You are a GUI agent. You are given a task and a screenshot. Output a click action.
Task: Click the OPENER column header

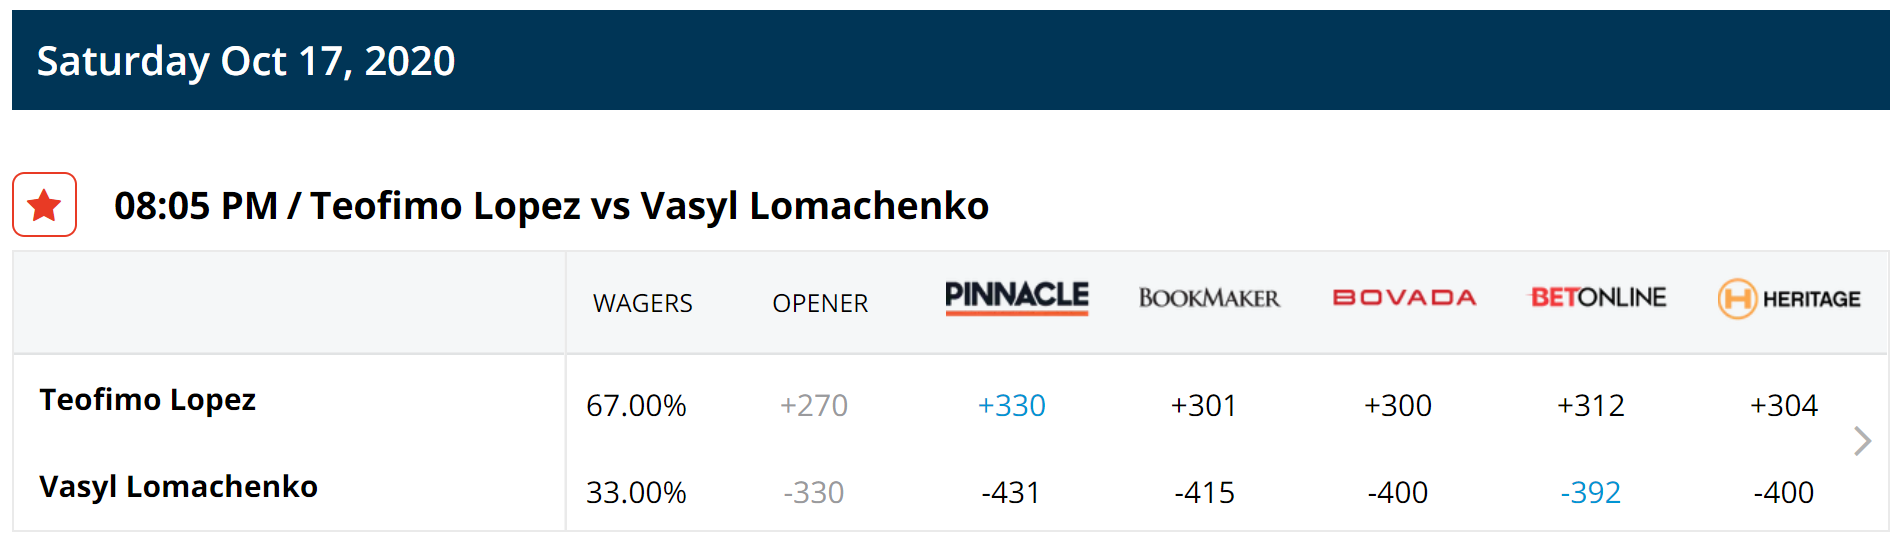(820, 303)
